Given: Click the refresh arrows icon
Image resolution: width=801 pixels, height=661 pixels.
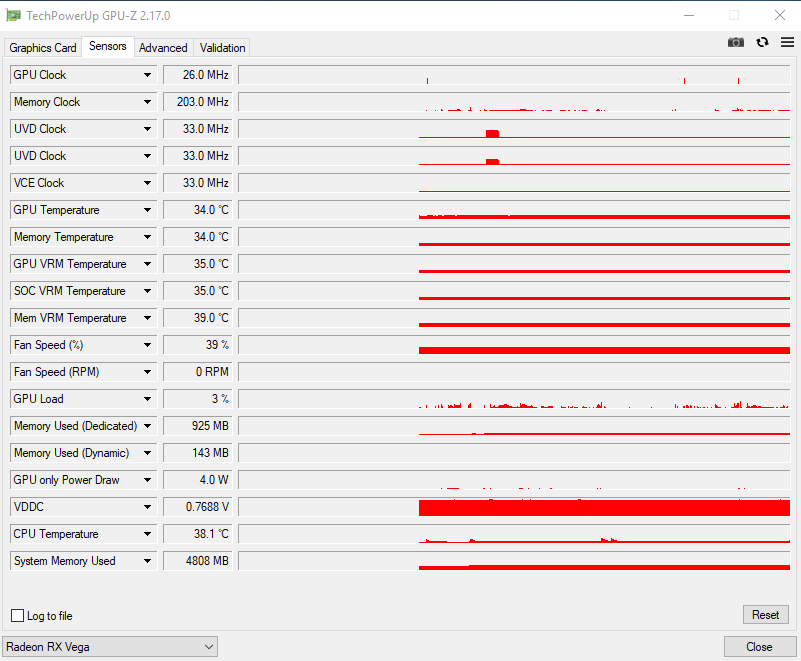Looking at the screenshot, I should pyautogui.click(x=762, y=42).
